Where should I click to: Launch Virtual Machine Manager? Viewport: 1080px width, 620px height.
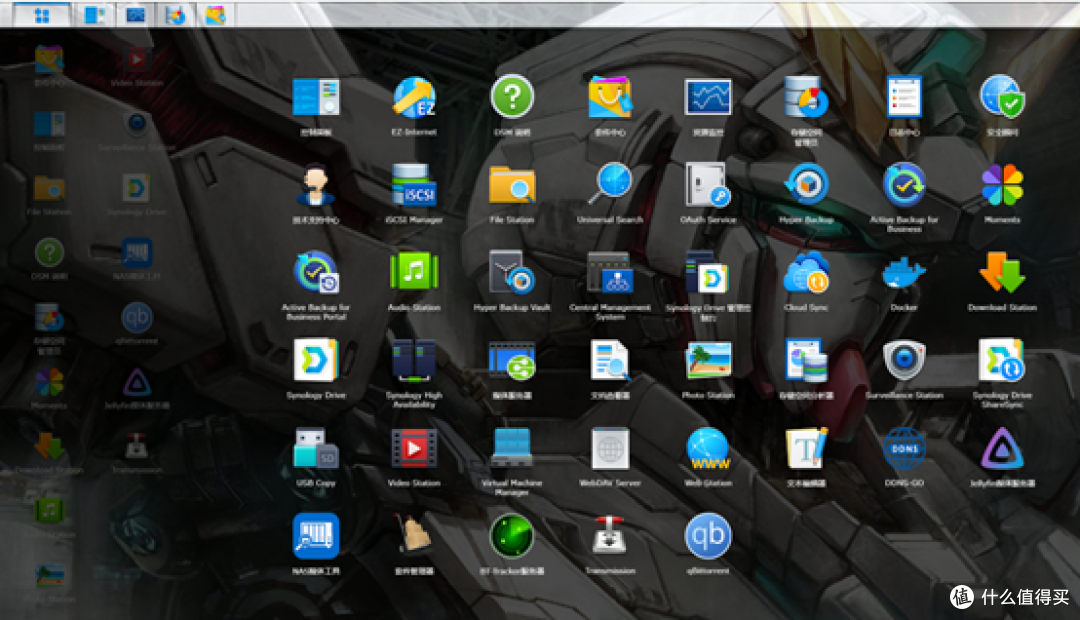(x=512, y=448)
